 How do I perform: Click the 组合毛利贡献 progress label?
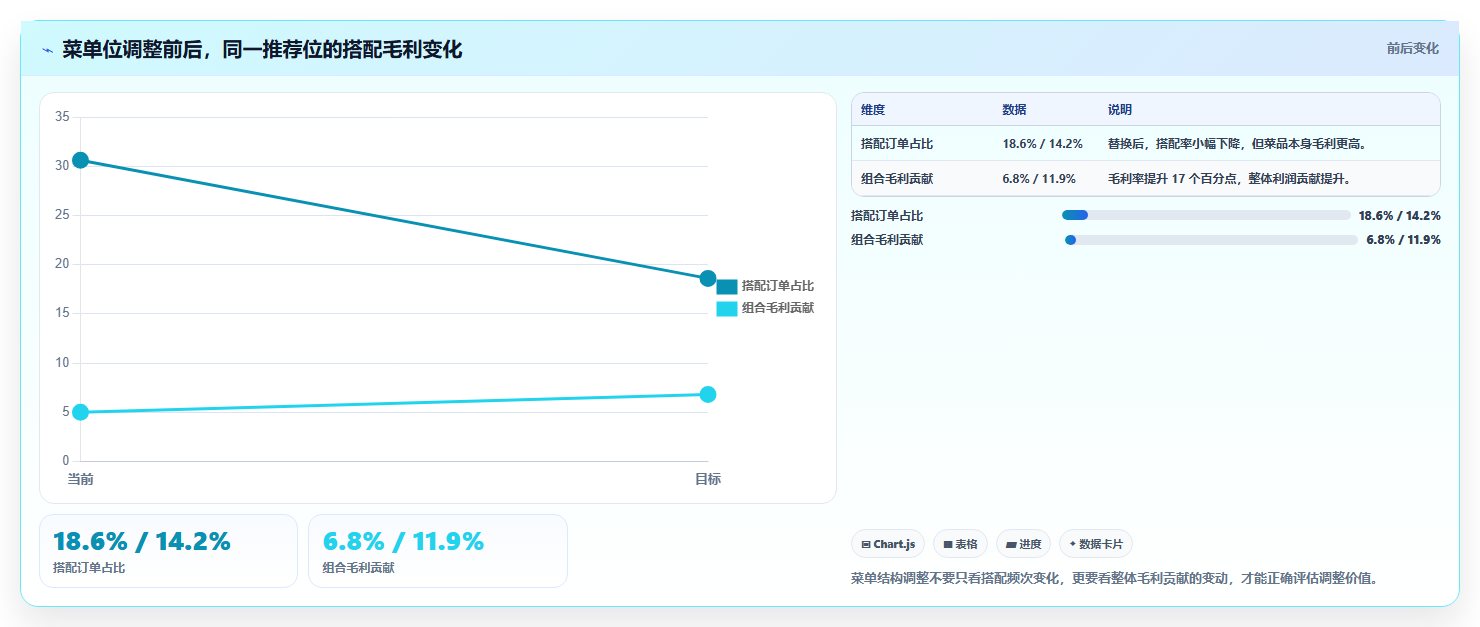tap(887, 240)
